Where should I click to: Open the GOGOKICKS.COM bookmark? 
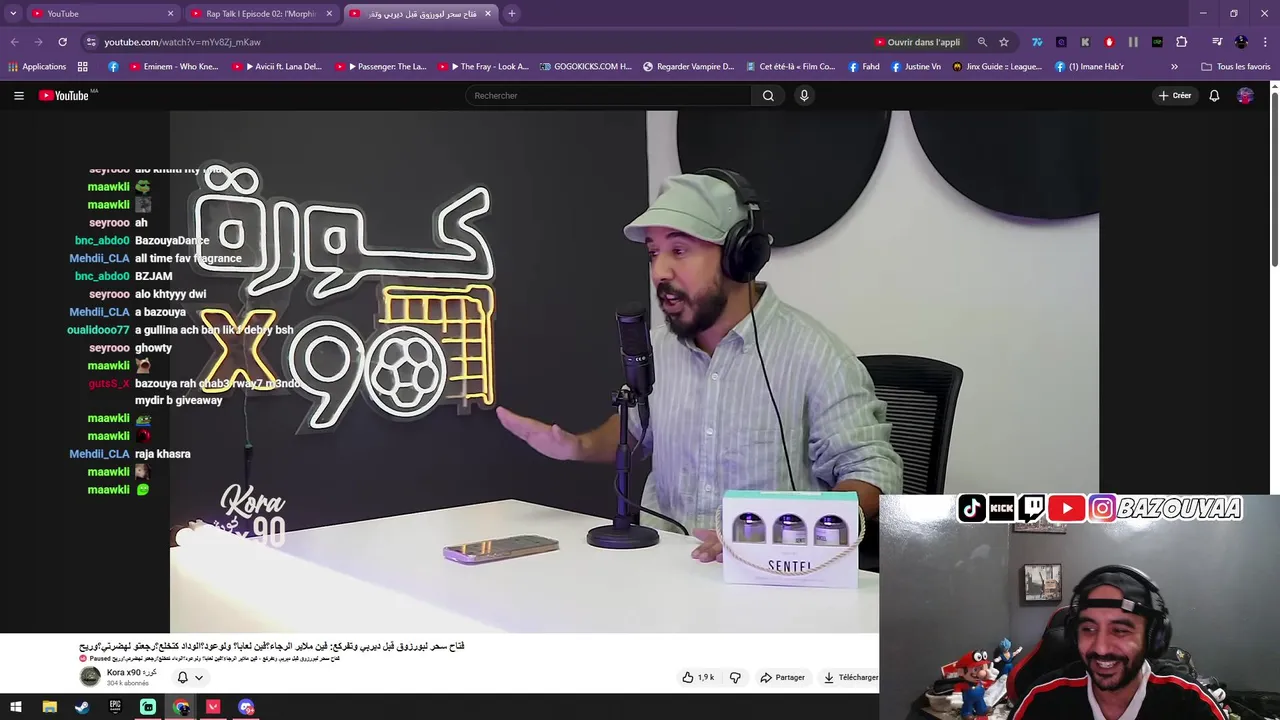pos(586,67)
